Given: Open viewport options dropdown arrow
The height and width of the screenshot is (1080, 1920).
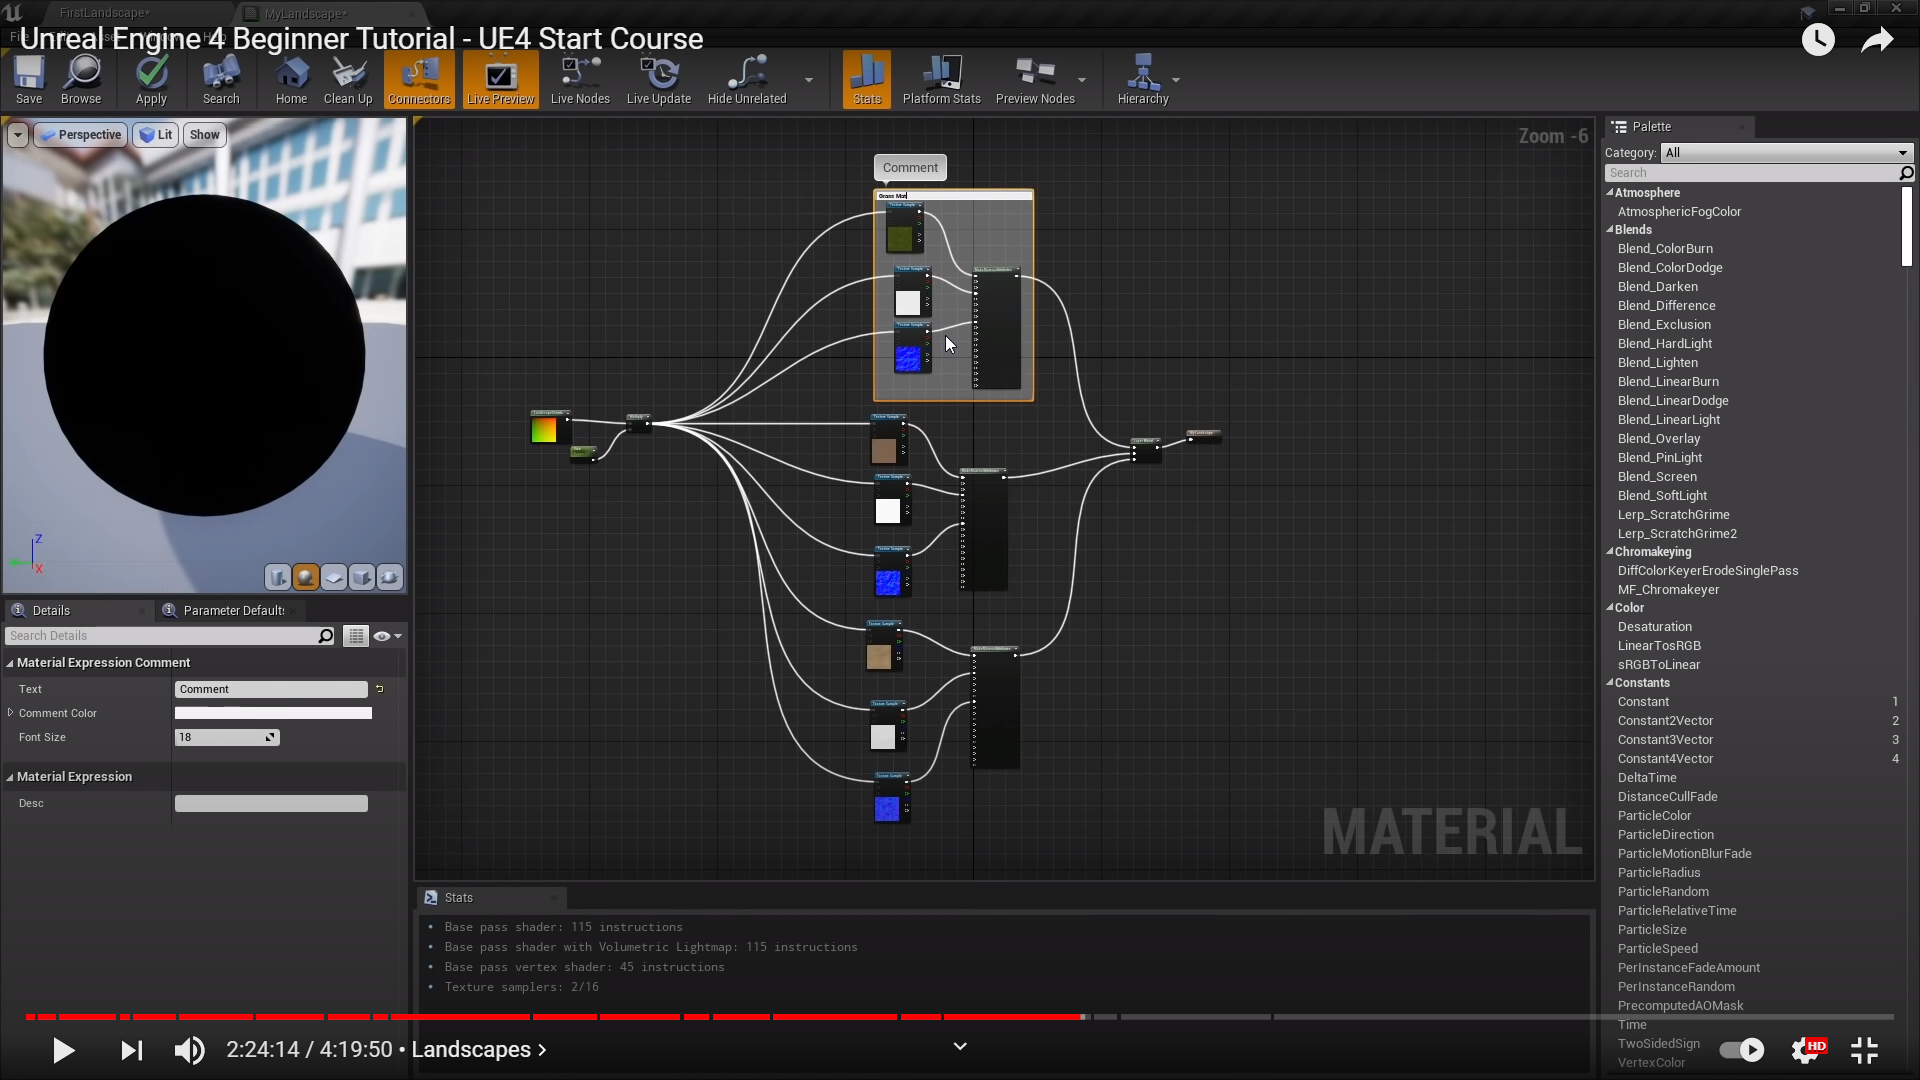Looking at the screenshot, I should pyautogui.click(x=18, y=135).
